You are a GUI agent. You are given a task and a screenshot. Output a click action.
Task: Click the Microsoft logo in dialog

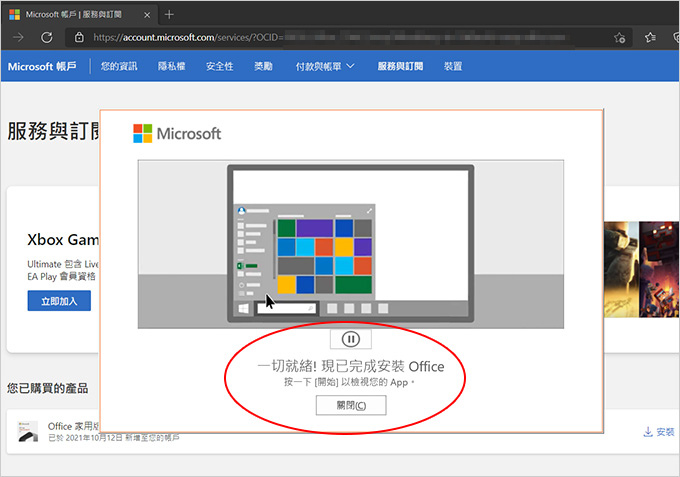coord(177,134)
